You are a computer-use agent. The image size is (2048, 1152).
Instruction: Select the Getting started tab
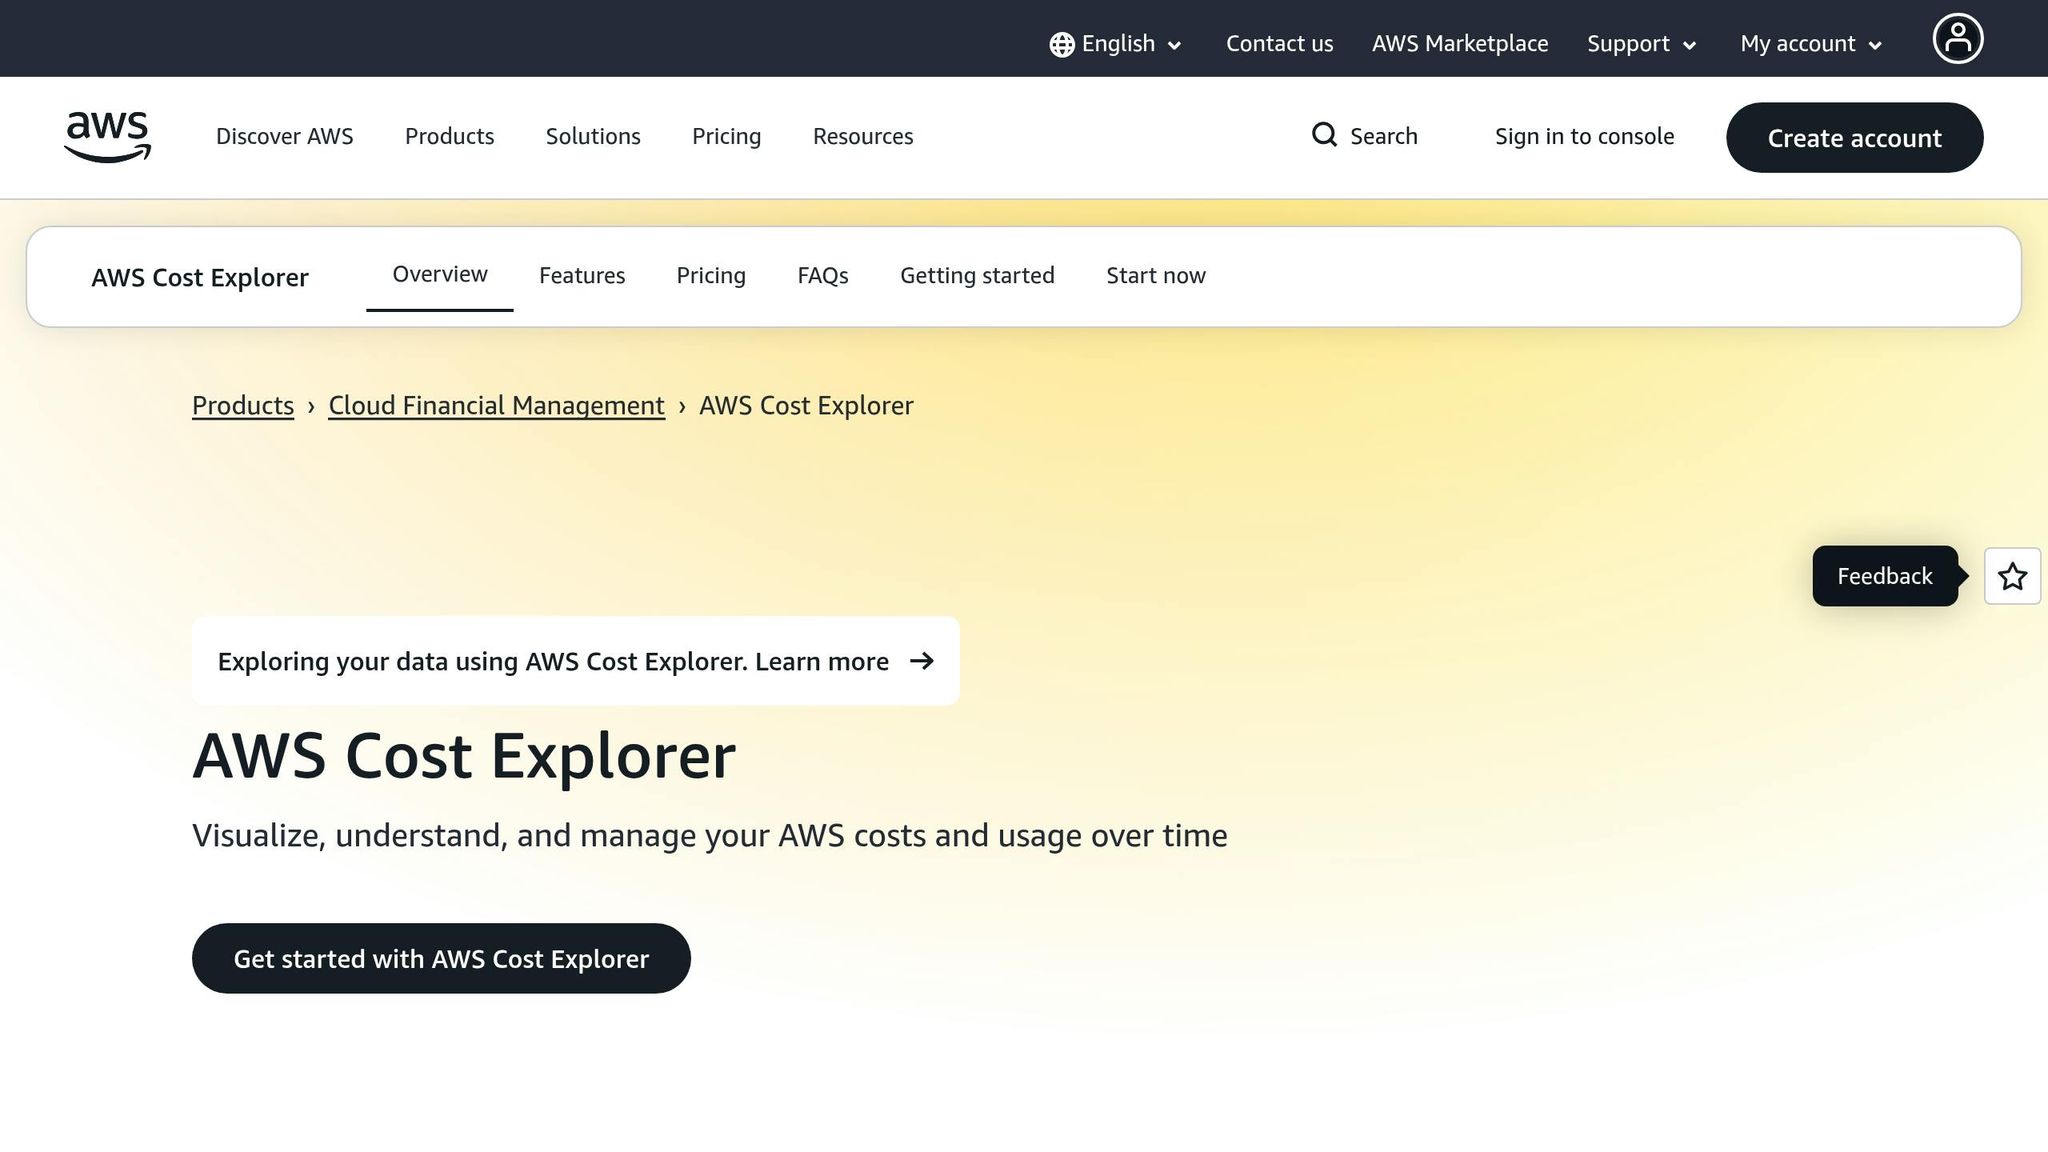(977, 275)
